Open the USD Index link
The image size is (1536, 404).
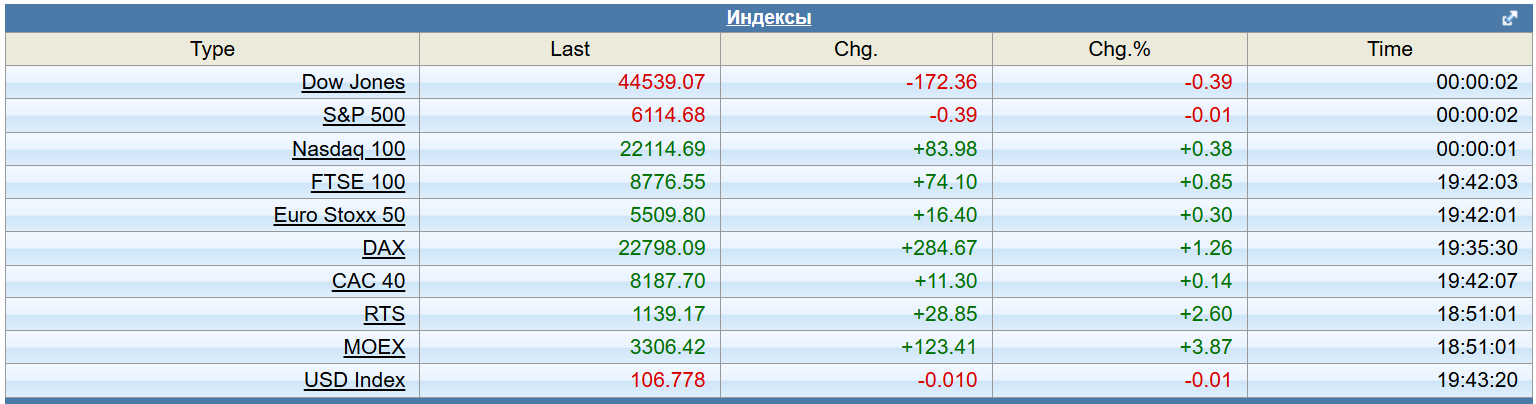tap(355, 380)
